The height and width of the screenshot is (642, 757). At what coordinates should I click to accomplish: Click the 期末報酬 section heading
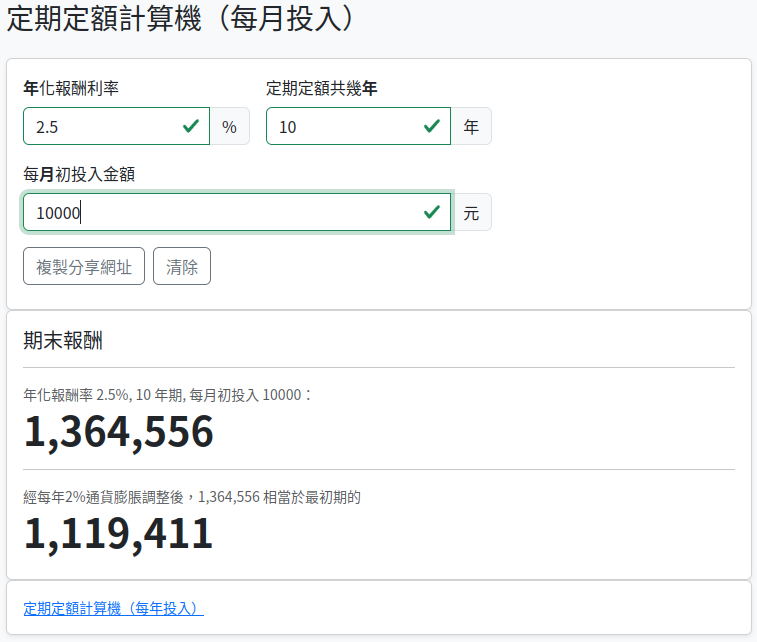(63, 341)
